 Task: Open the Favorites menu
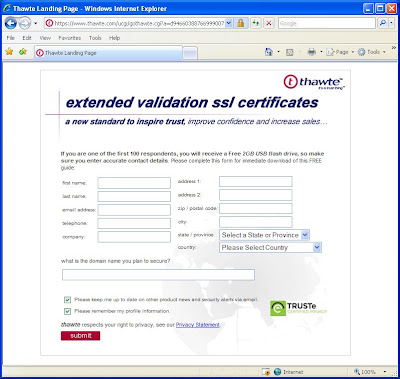click(x=70, y=38)
